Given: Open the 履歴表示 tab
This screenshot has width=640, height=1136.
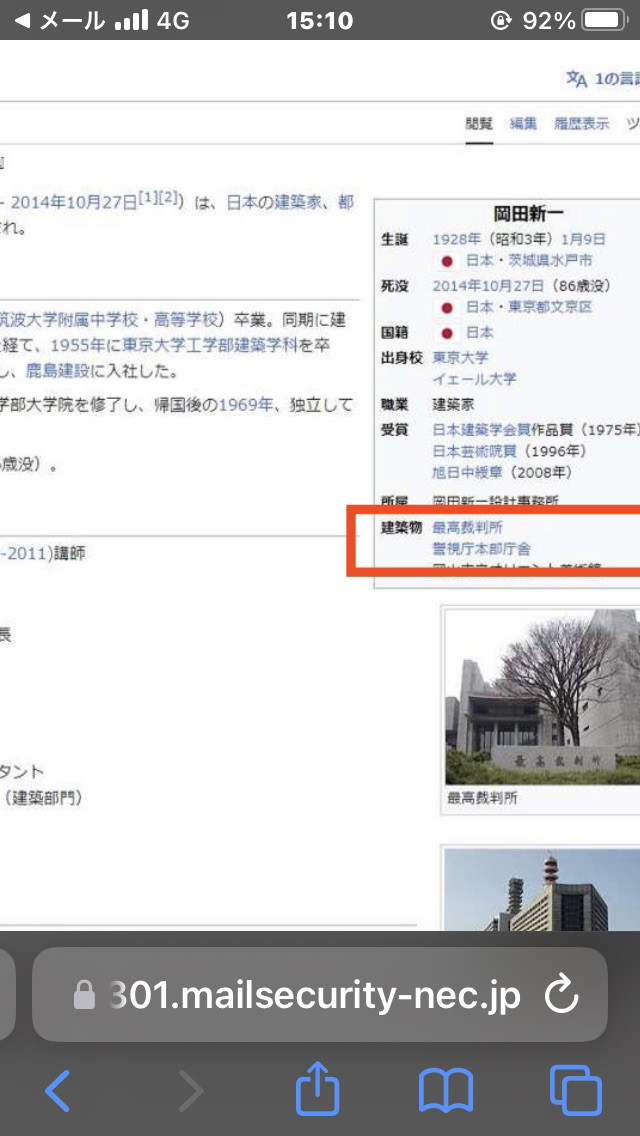Looking at the screenshot, I should click(x=581, y=123).
